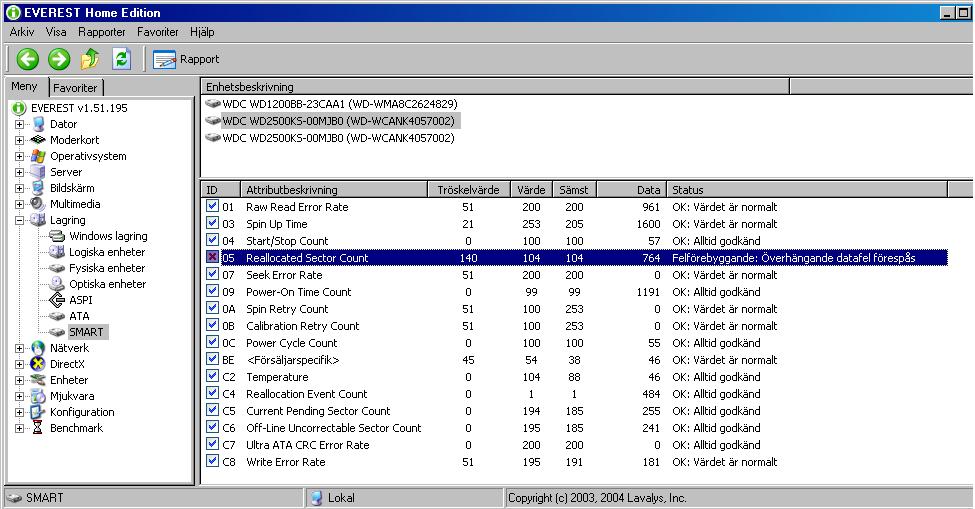The width and height of the screenshot is (975, 509).
Task: Expand the Operativsystem tree node
Action: (19, 157)
